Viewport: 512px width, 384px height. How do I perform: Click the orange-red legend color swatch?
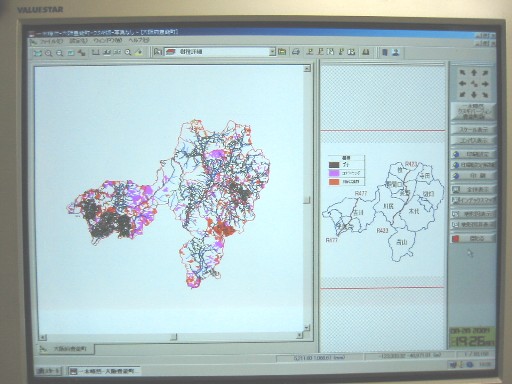[x=334, y=182]
